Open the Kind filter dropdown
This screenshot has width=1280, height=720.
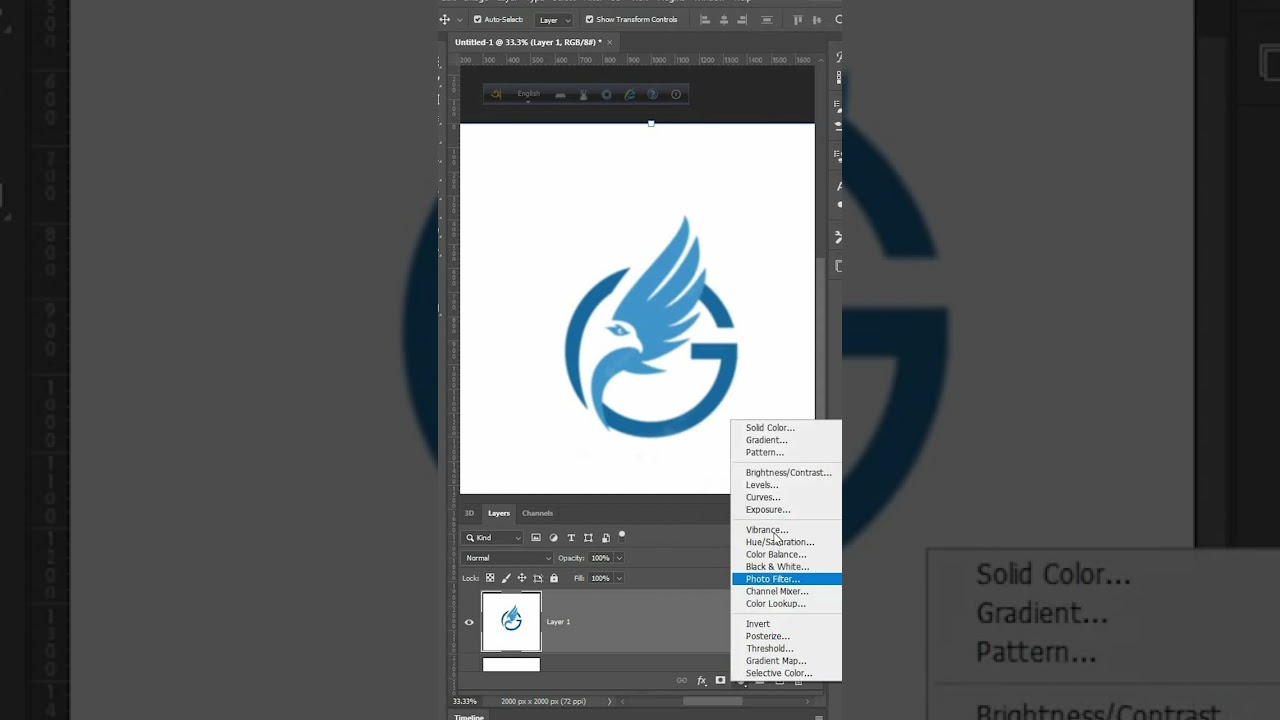coord(493,538)
